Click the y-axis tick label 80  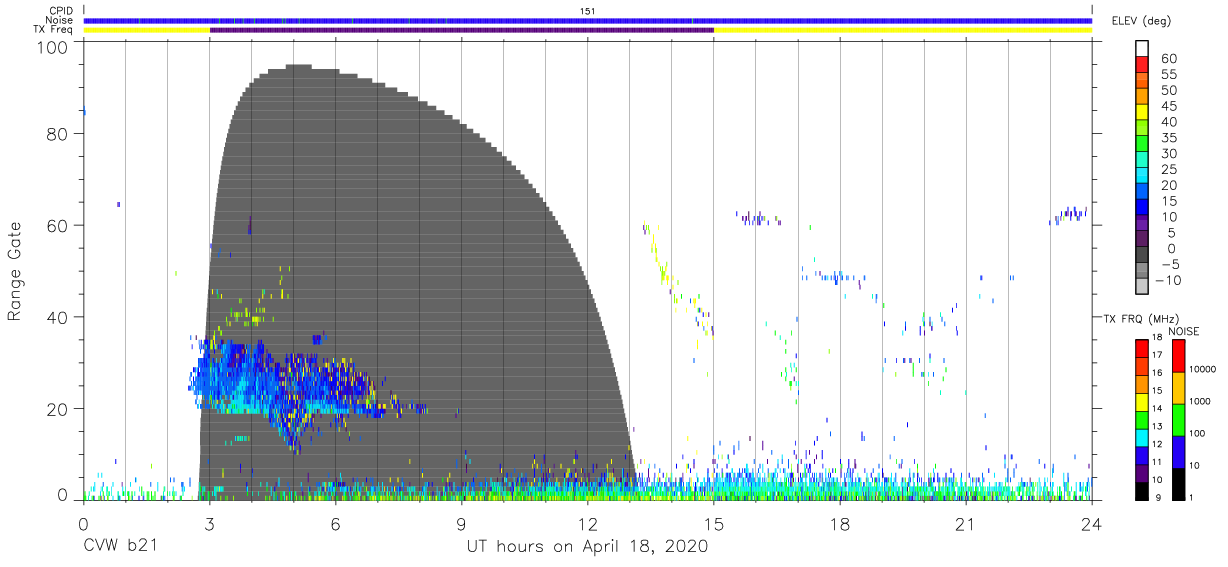click(x=59, y=134)
